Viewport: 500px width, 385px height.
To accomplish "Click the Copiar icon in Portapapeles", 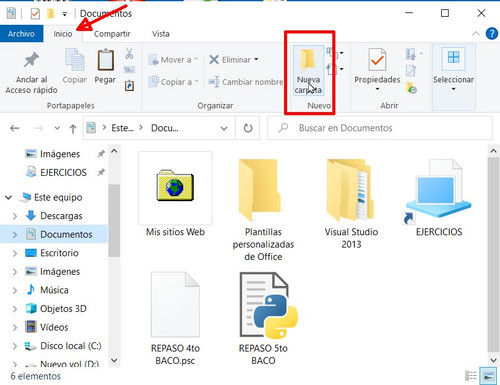I will (75, 60).
